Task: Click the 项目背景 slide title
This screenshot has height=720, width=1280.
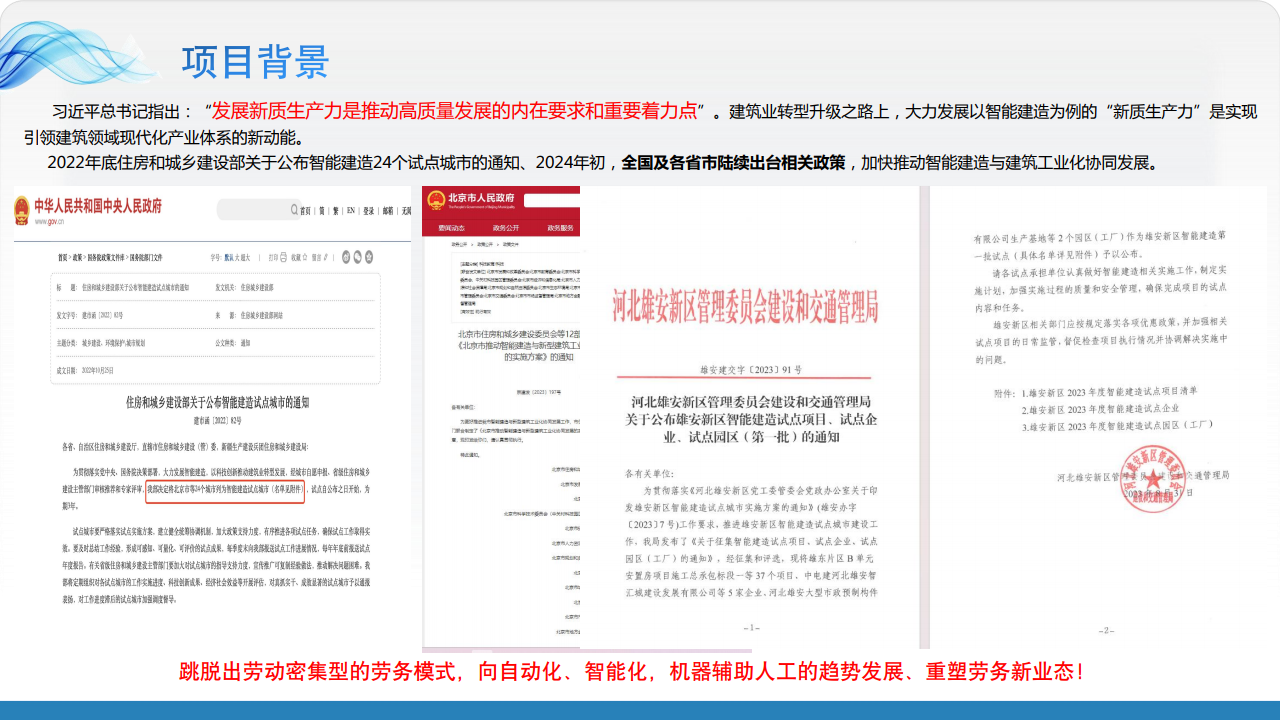Action: [x=255, y=61]
